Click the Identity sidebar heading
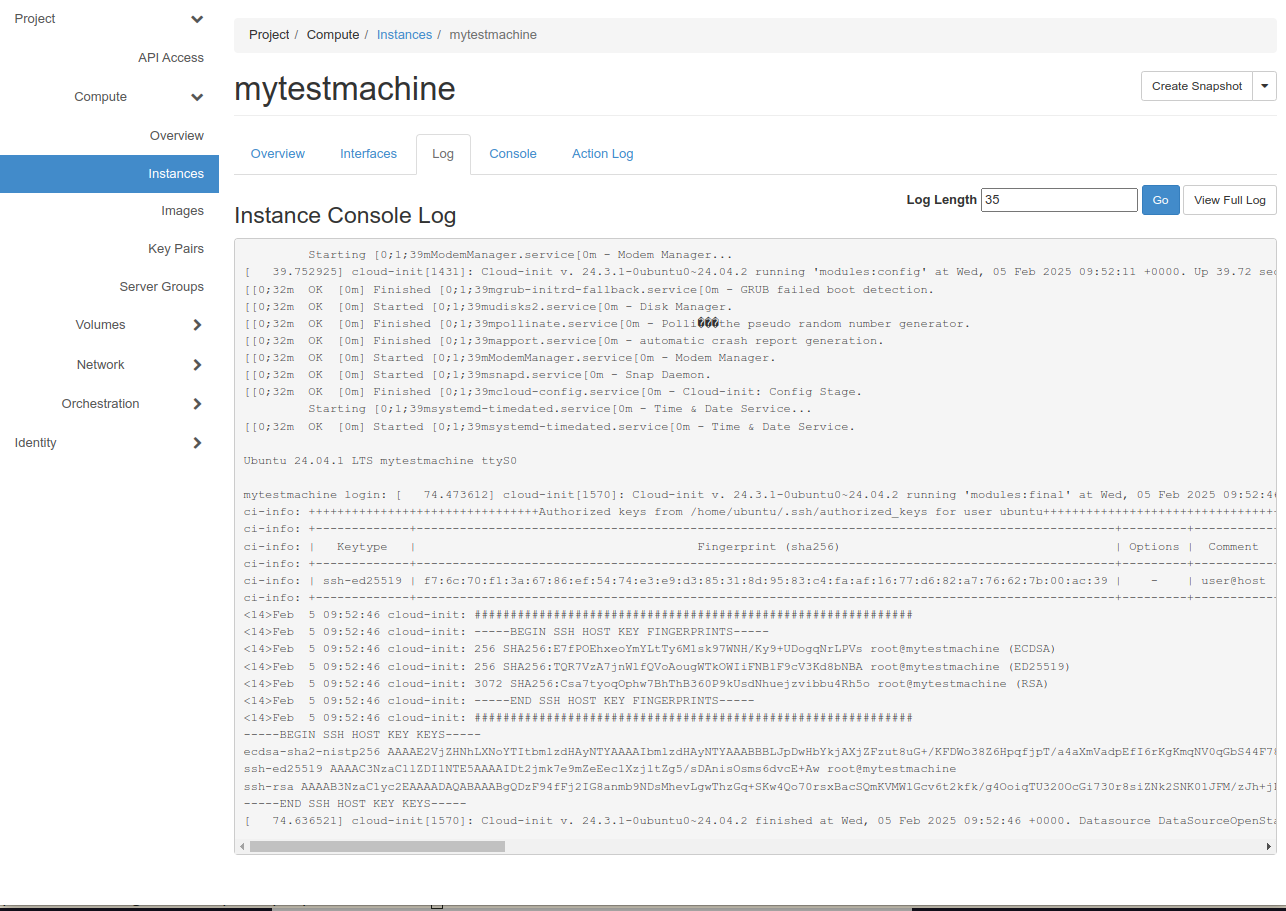The height and width of the screenshot is (911, 1286). [x=35, y=443]
